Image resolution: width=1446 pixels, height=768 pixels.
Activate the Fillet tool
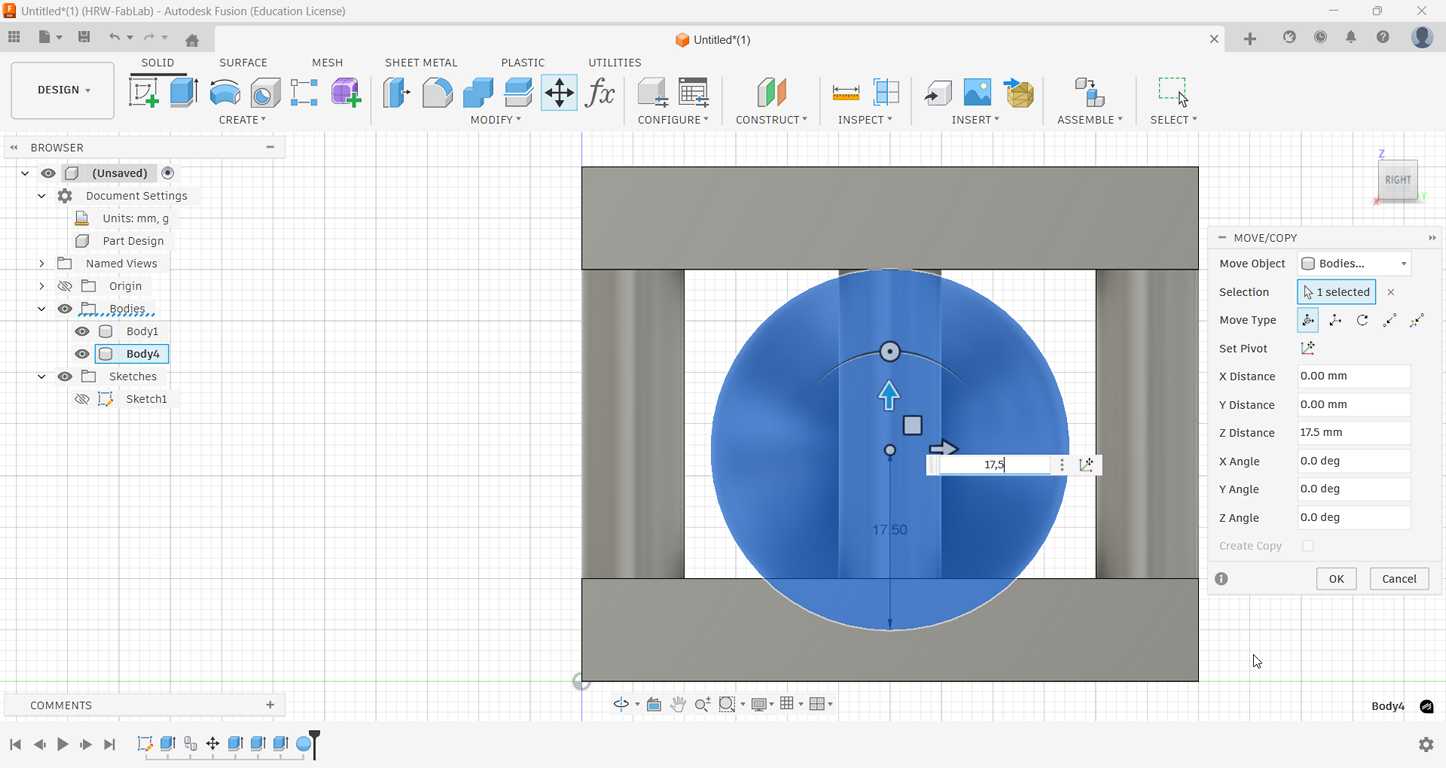[x=437, y=93]
